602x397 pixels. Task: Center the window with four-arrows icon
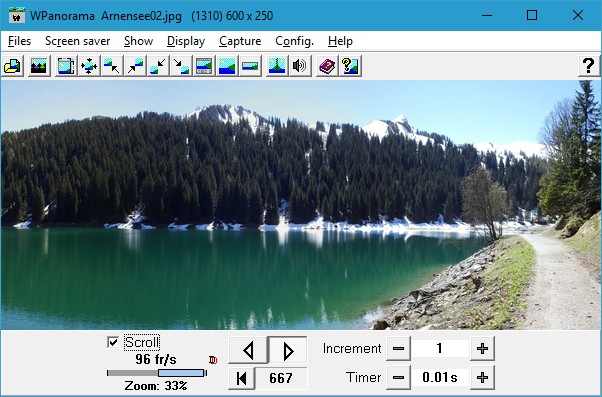click(x=89, y=66)
